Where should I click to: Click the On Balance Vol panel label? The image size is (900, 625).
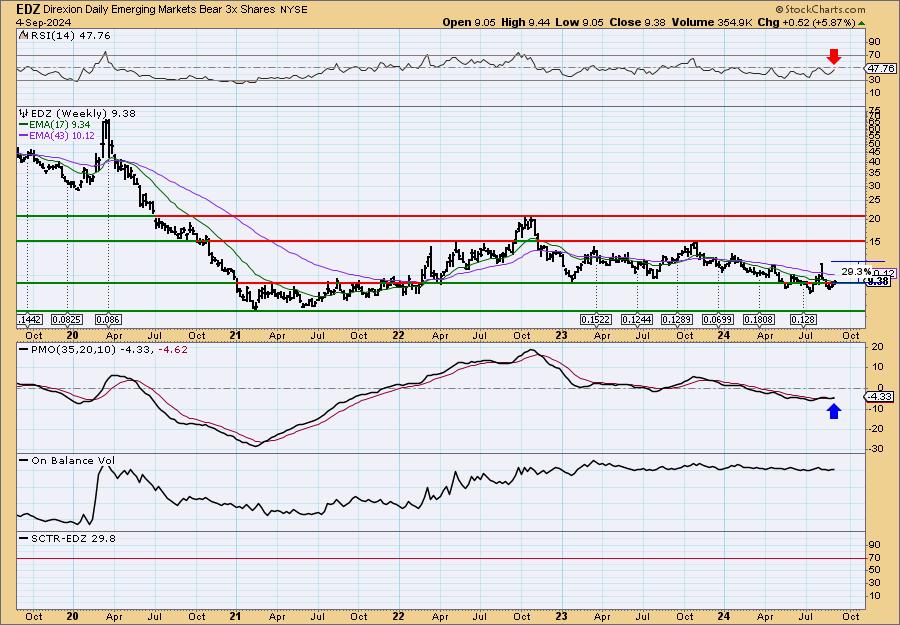pos(73,461)
